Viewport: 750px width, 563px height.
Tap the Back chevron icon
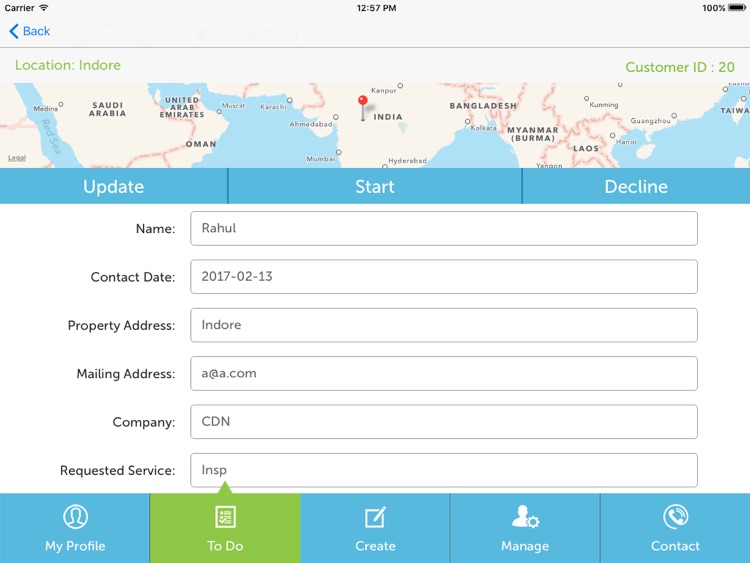[14, 31]
